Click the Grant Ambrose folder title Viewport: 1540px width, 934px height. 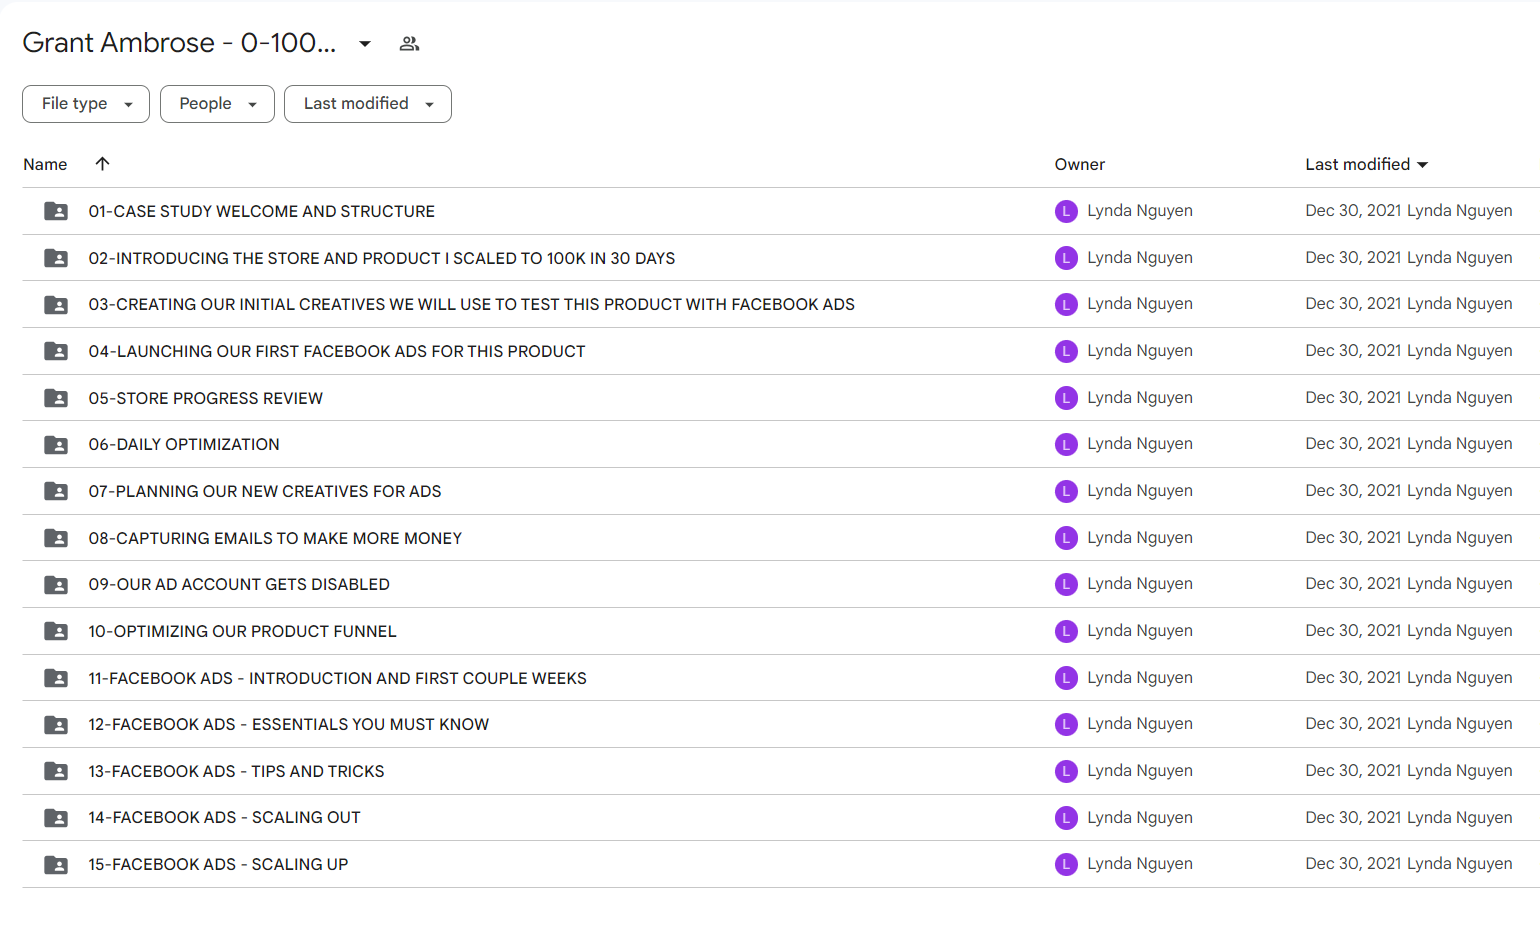179,43
